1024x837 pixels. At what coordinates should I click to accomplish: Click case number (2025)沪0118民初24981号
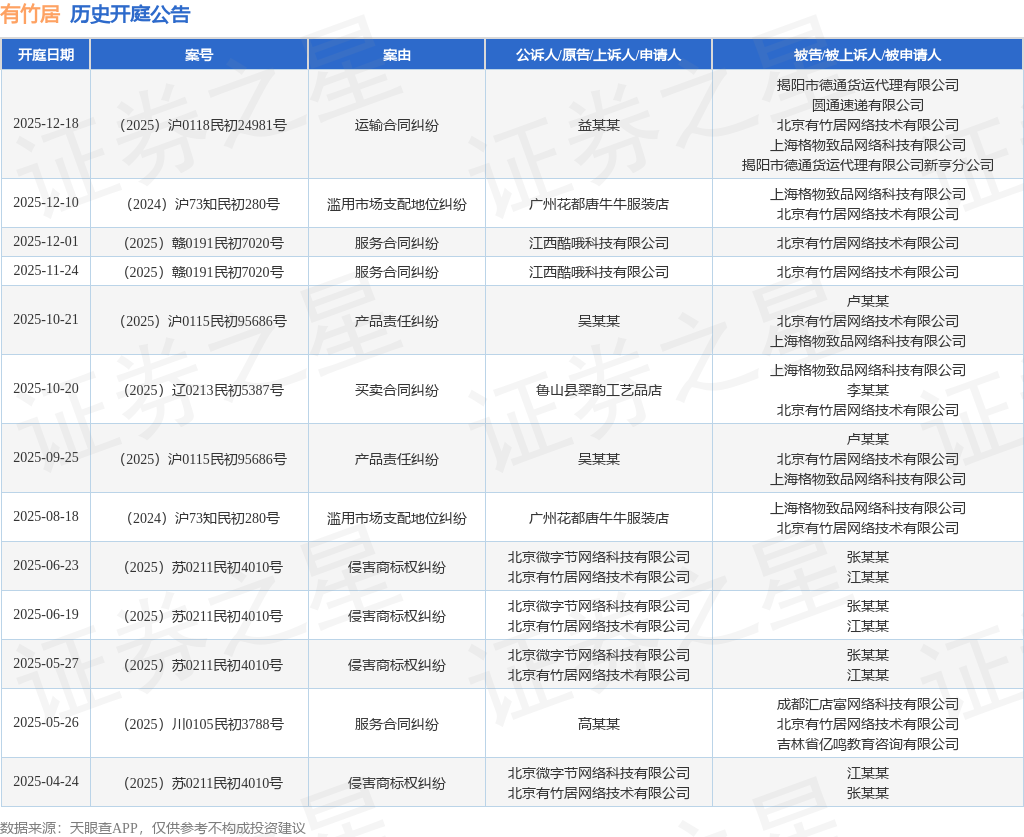tap(201, 125)
